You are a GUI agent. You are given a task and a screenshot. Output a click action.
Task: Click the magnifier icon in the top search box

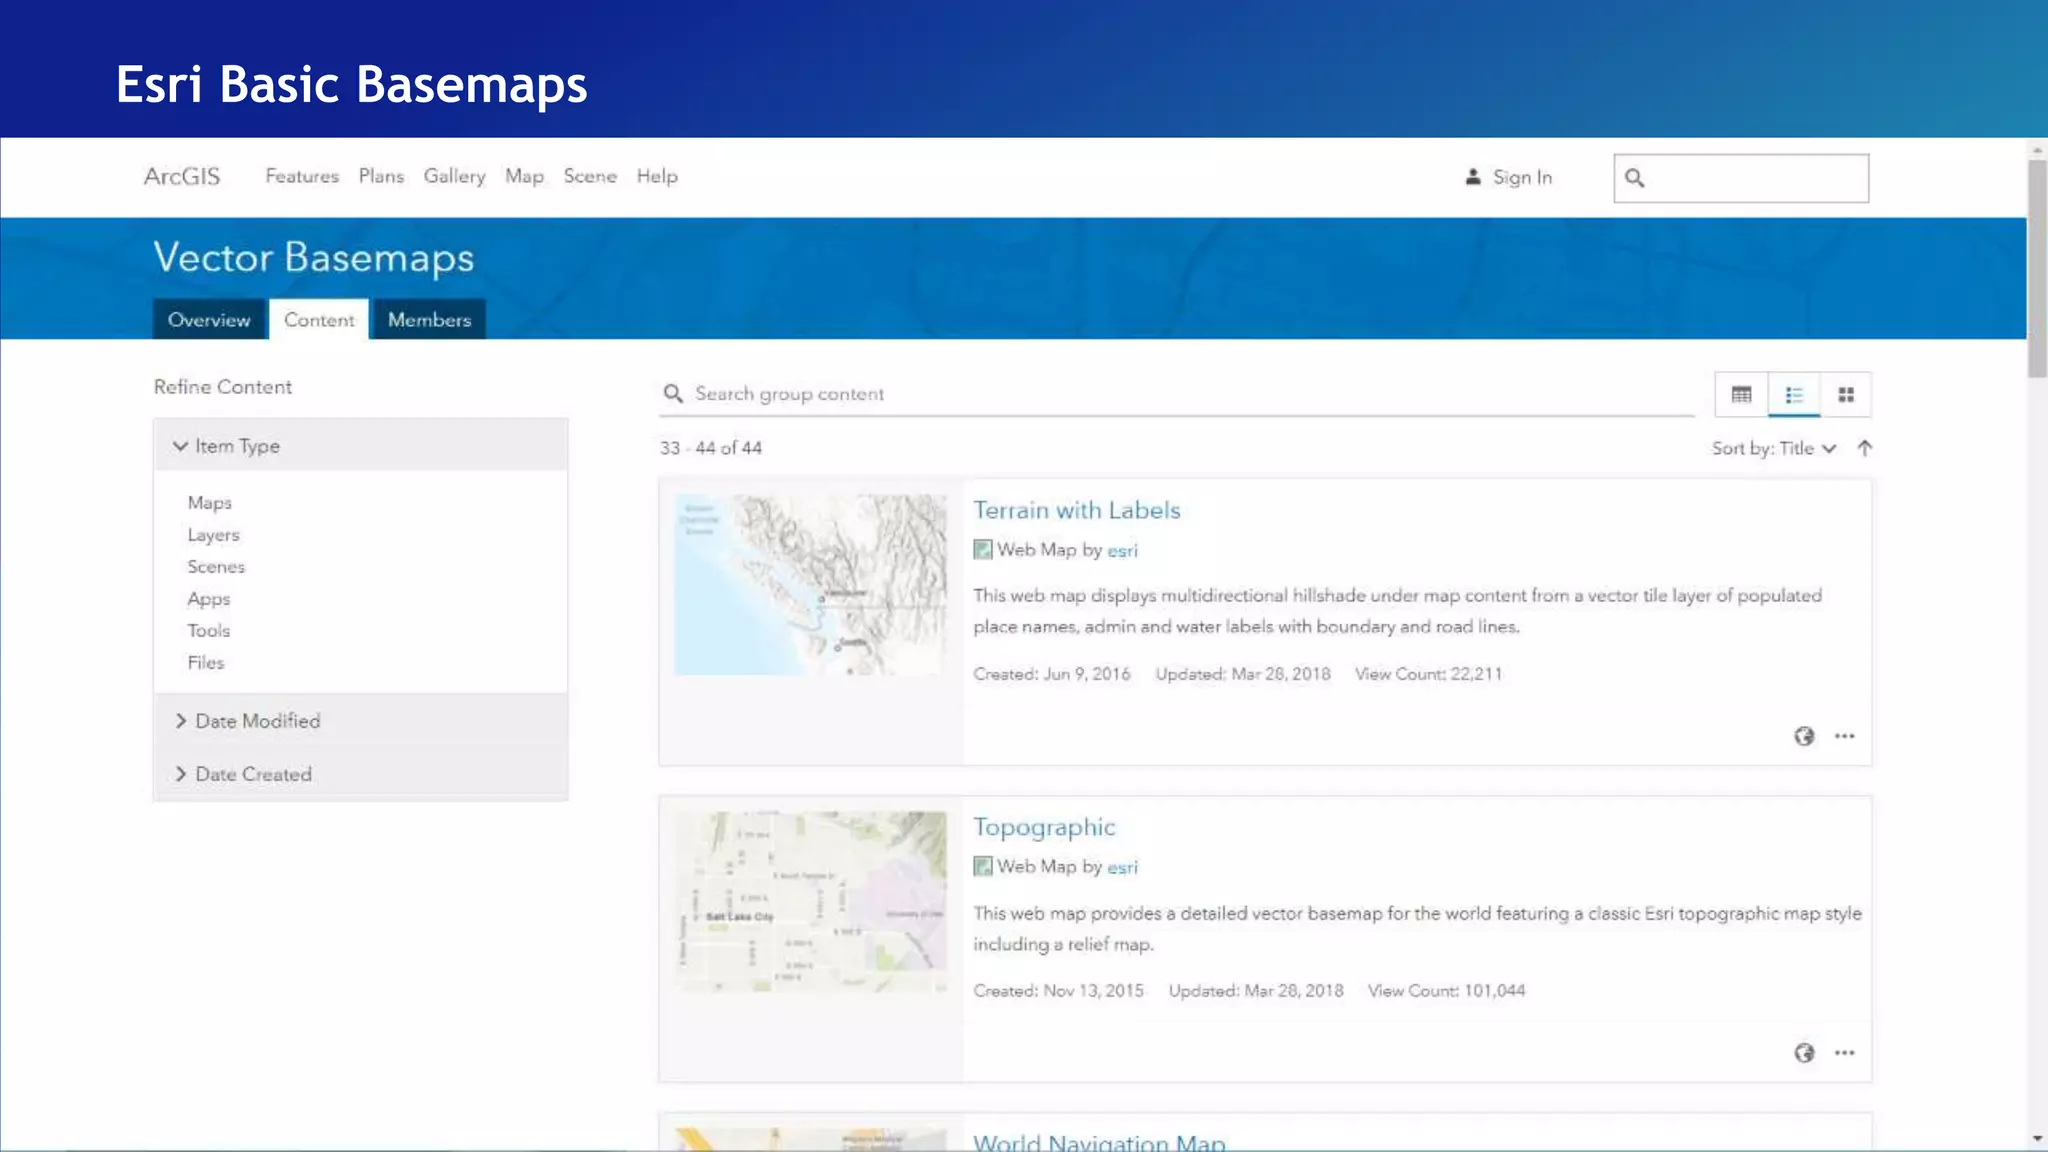[x=1634, y=178]
